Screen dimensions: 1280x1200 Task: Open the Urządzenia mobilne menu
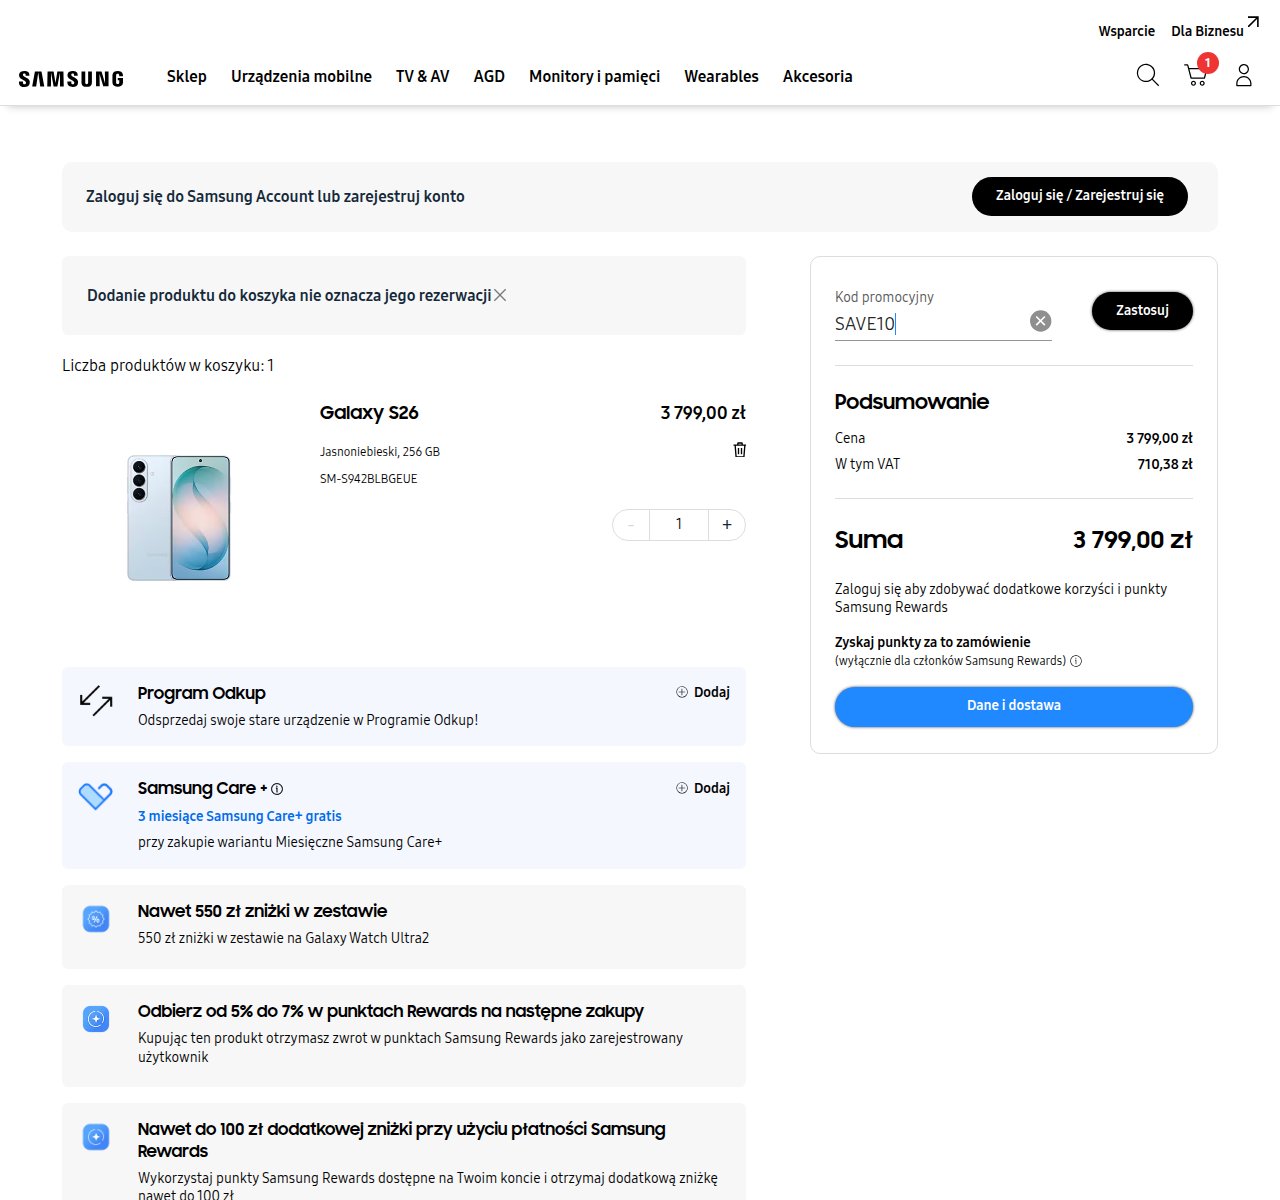pyautogui.click(x=301, y=76)
